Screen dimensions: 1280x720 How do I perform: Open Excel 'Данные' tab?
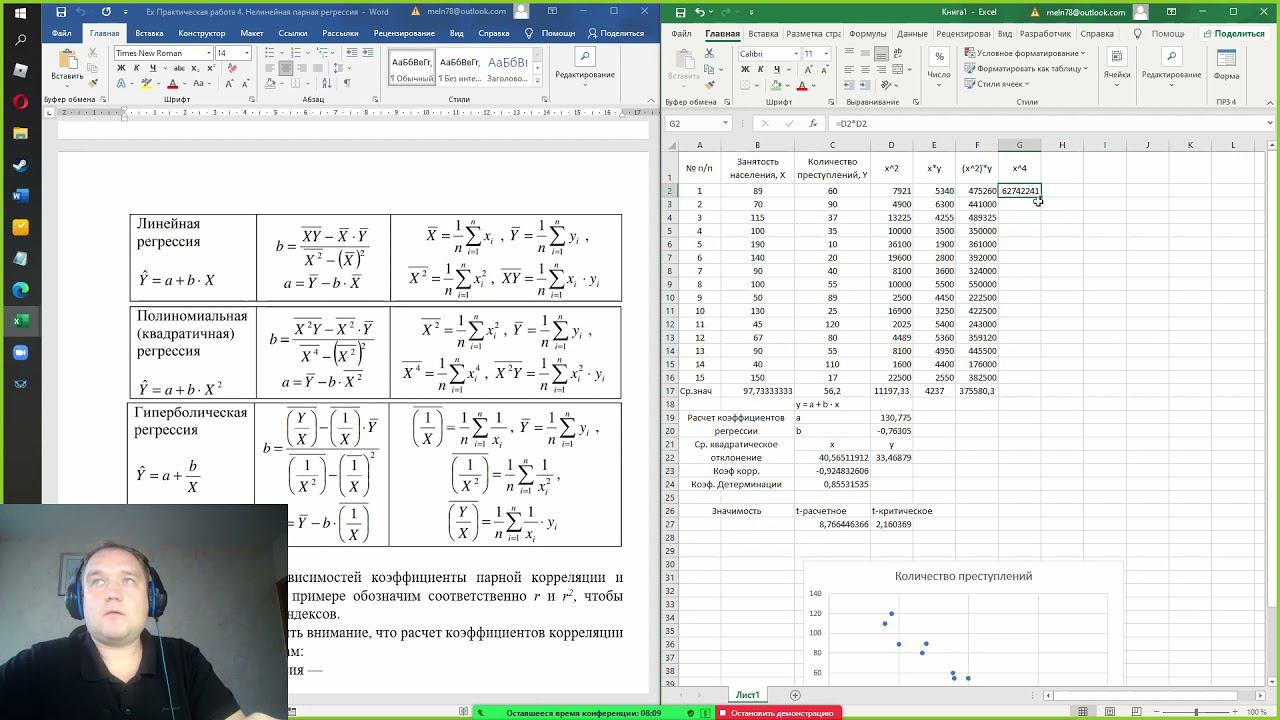click(911, 33)
